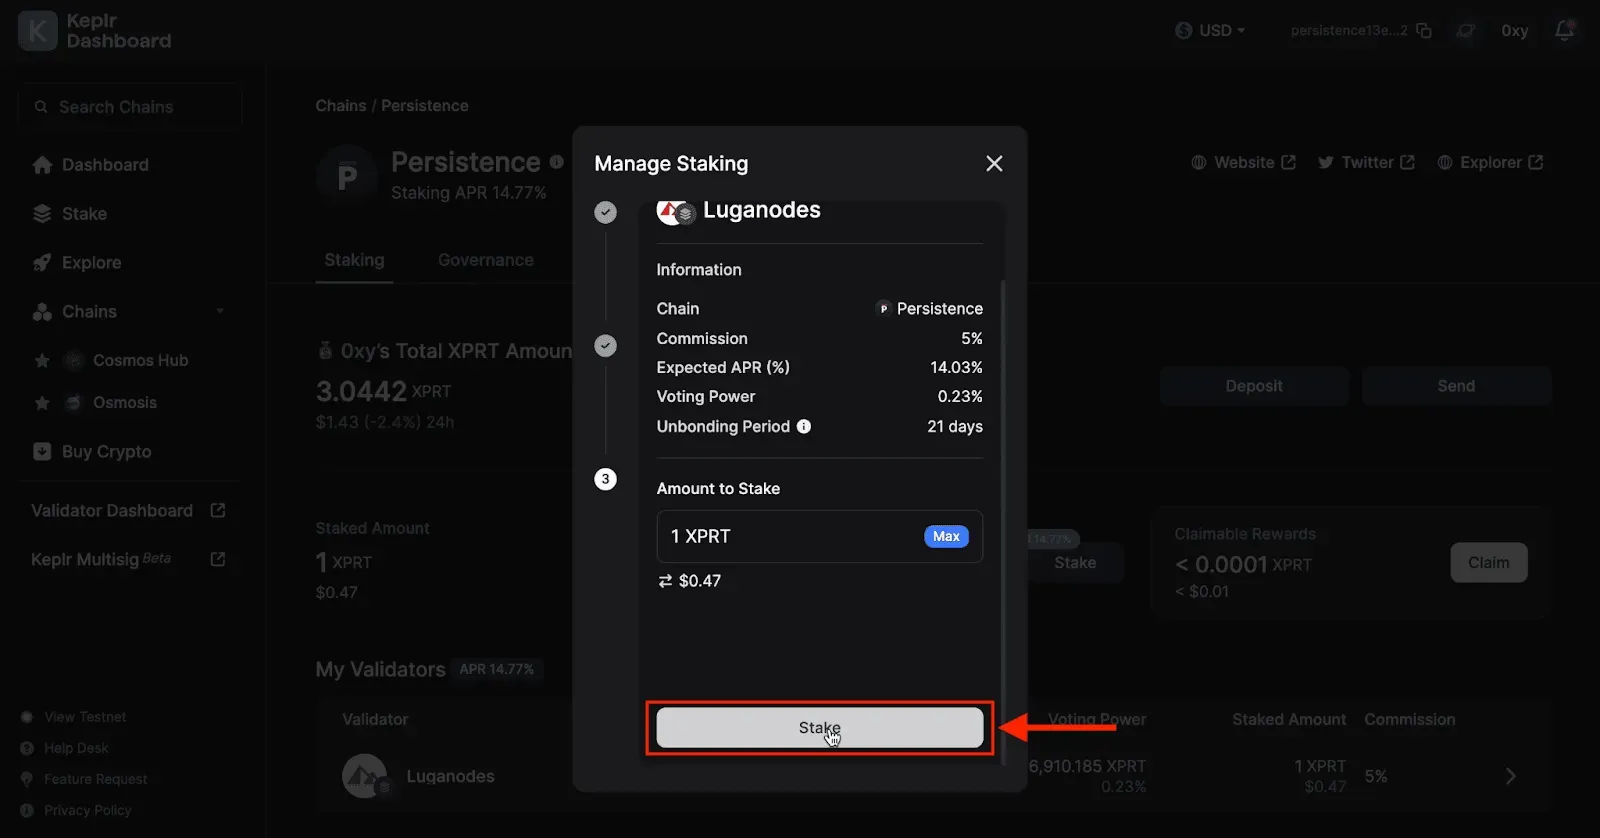
Task: Click the Persistence chain logo on page
Action: point(347,176)
